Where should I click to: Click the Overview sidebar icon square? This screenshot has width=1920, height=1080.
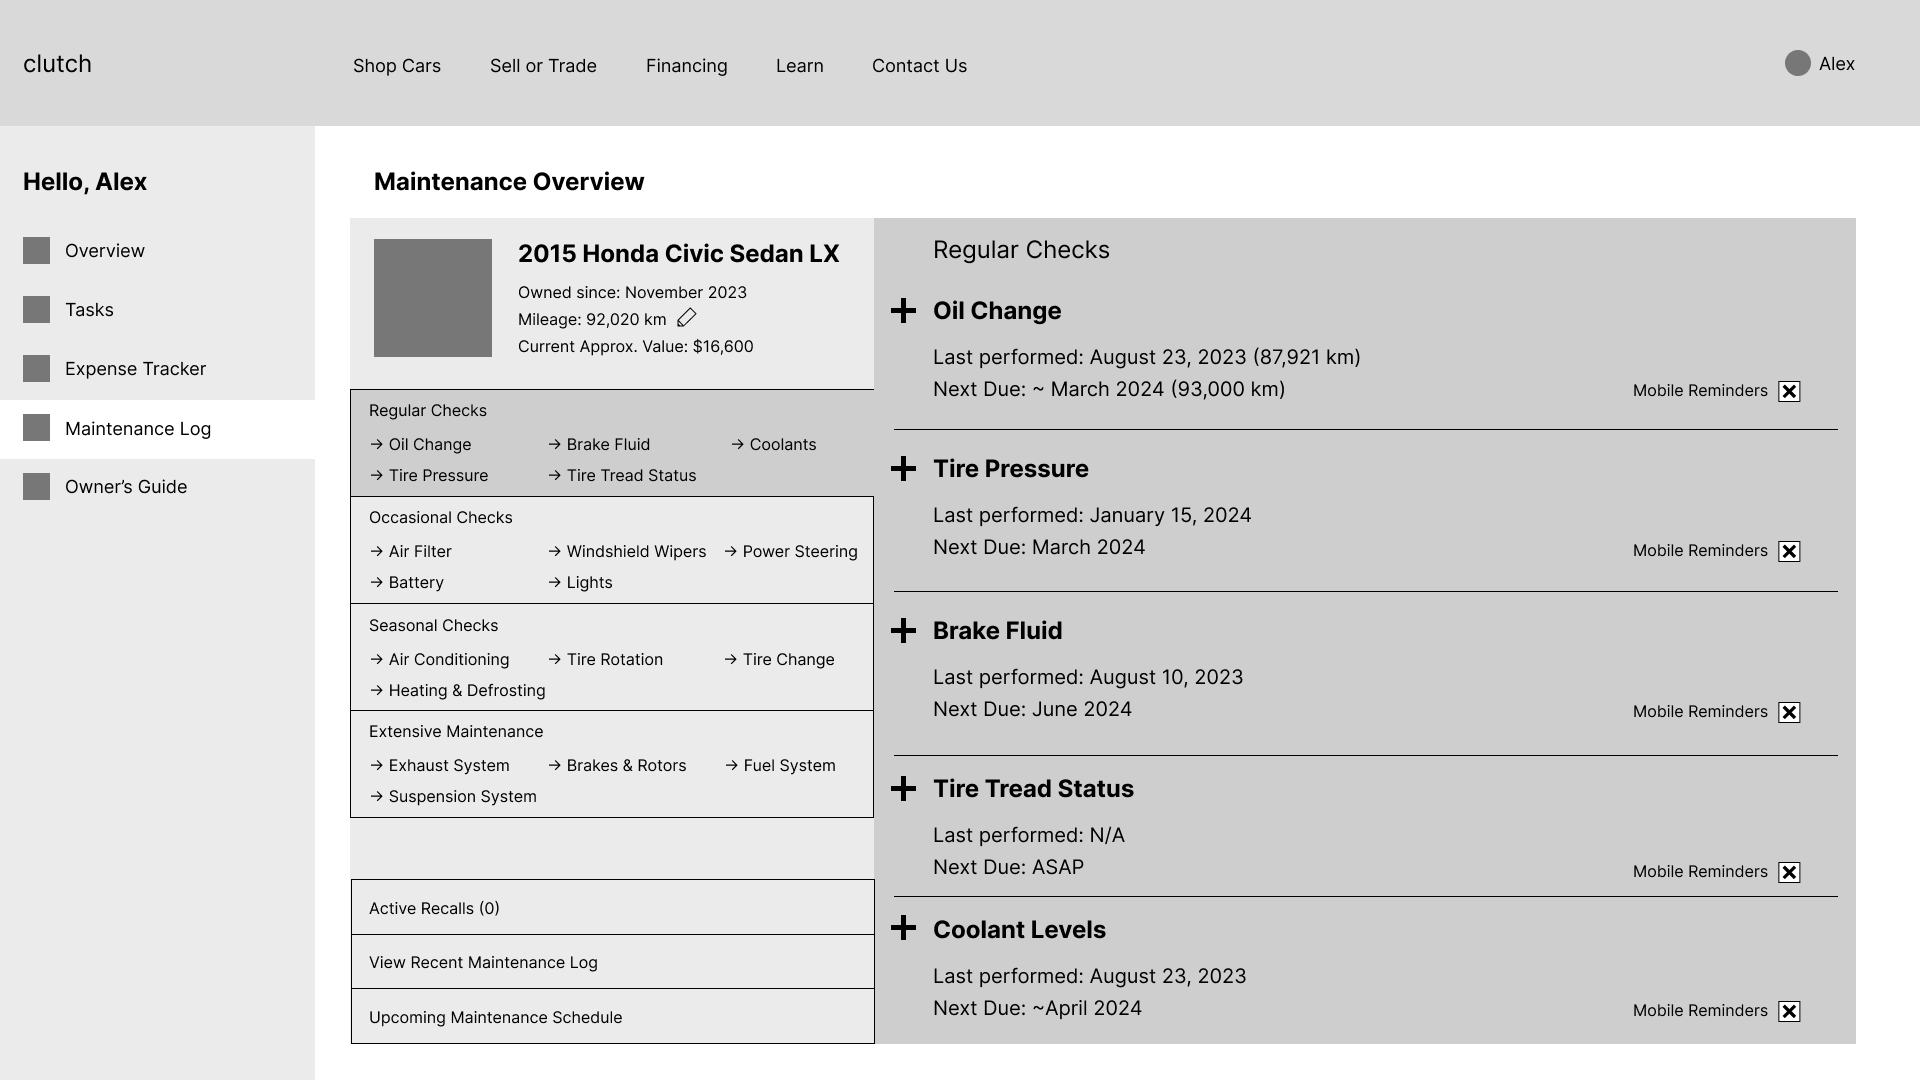[36, 250]
